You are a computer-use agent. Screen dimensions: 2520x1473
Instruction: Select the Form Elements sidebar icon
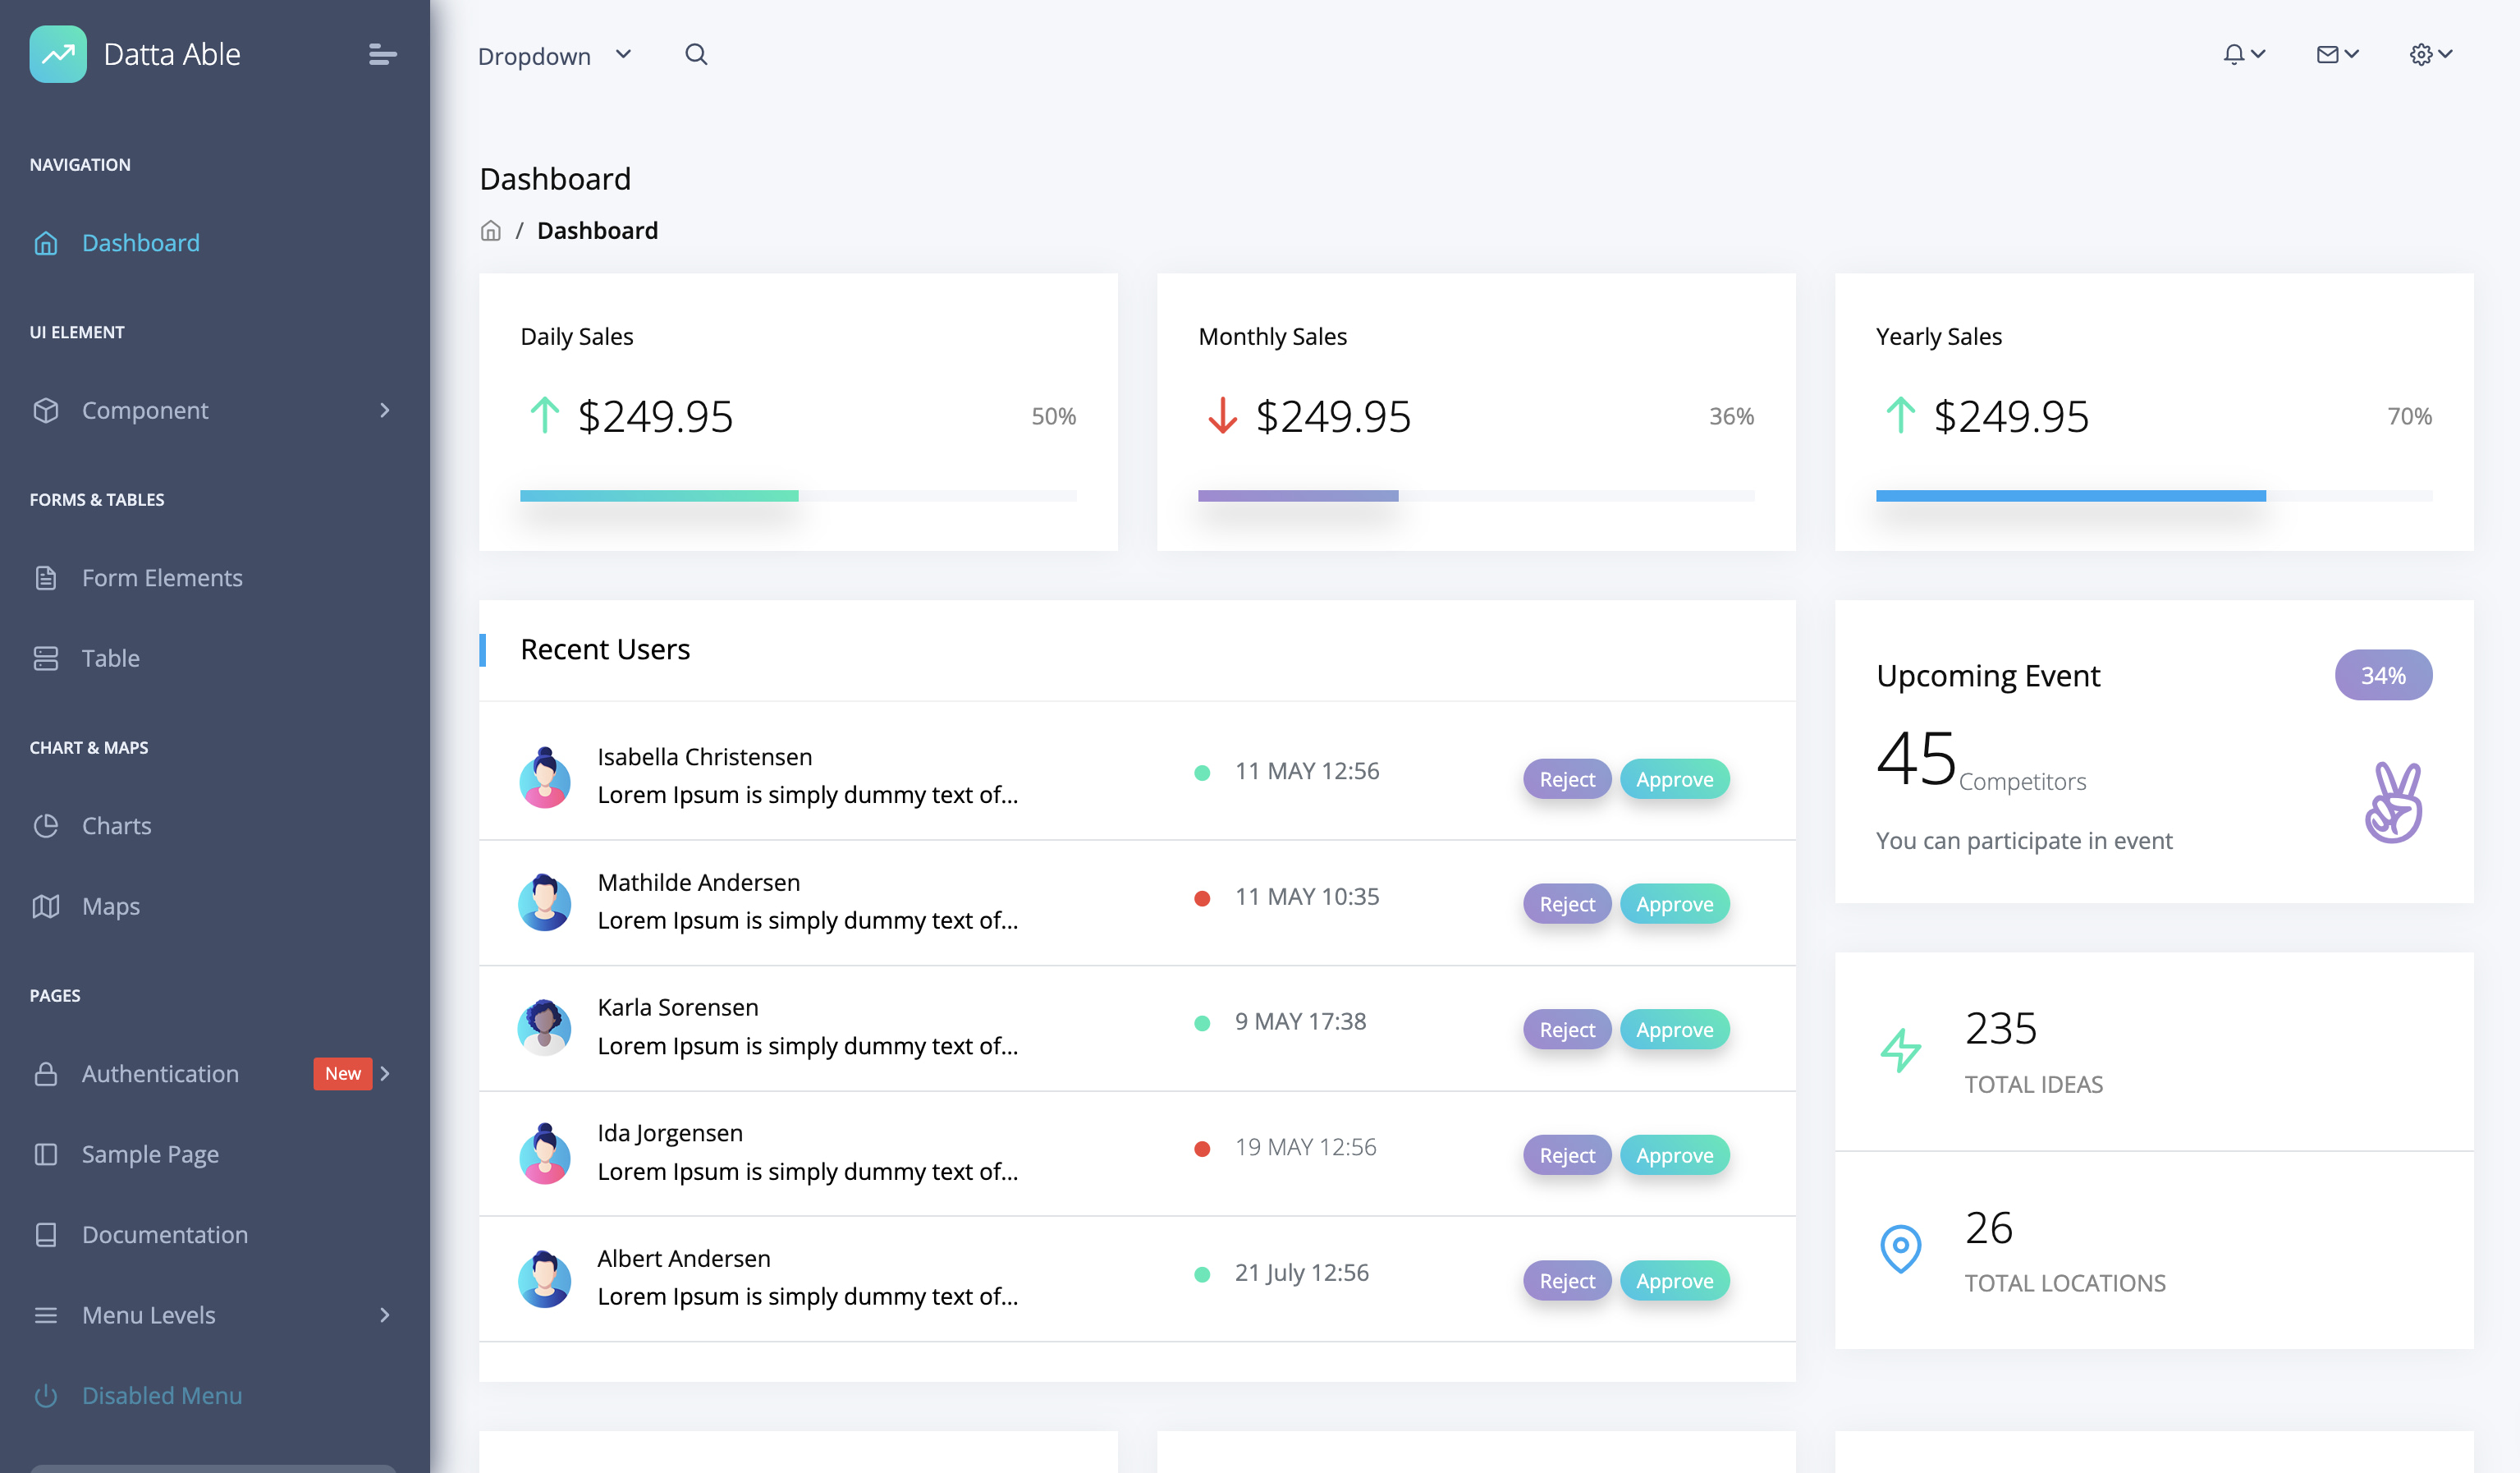[x=46, y=577]
